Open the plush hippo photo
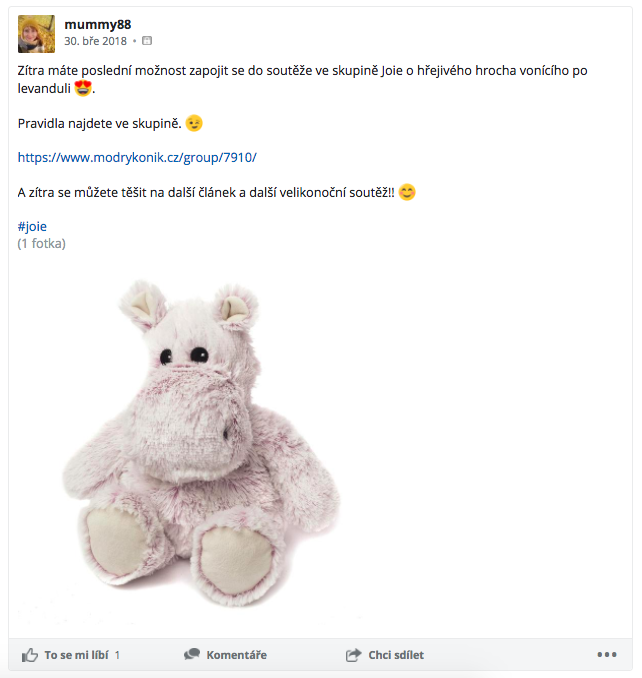 tap(201, 442)
